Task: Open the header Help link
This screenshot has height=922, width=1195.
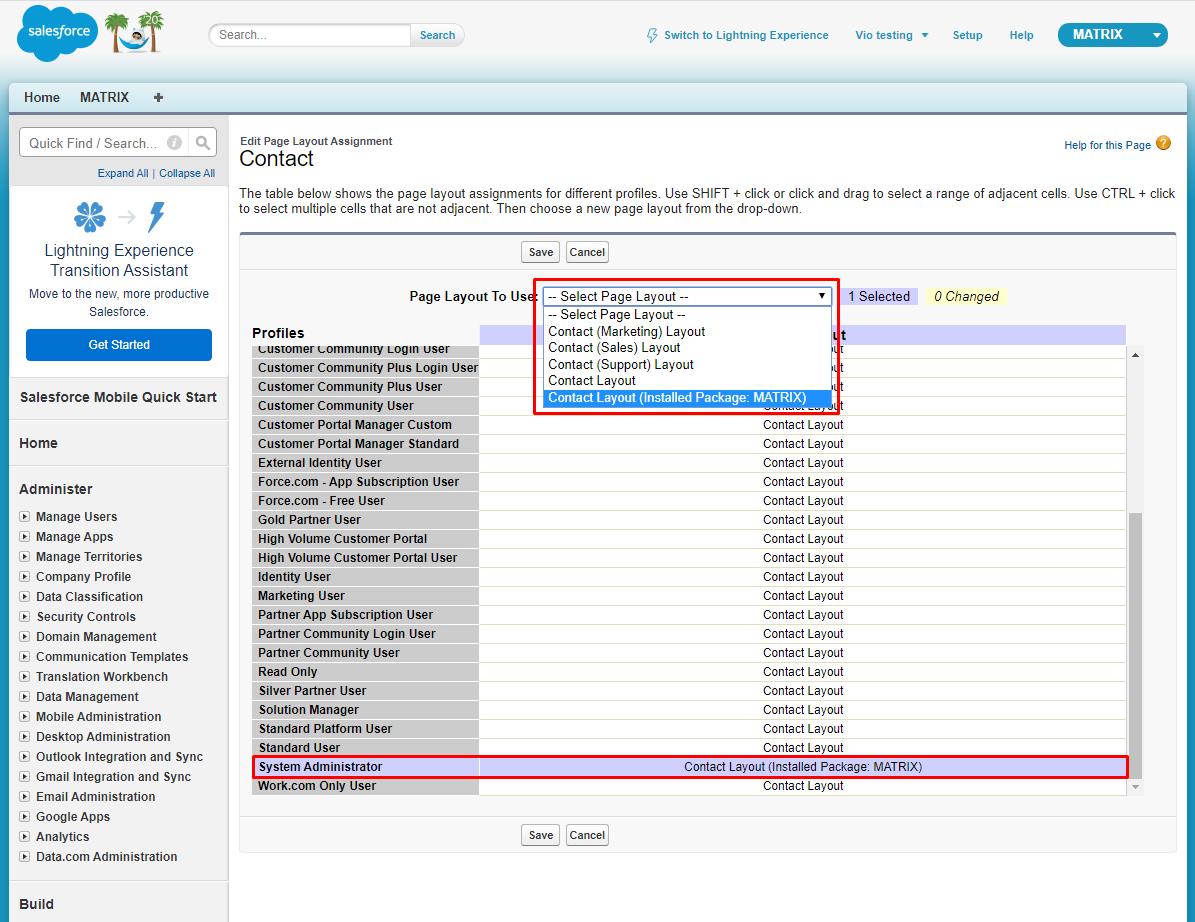Action: 1021,35
